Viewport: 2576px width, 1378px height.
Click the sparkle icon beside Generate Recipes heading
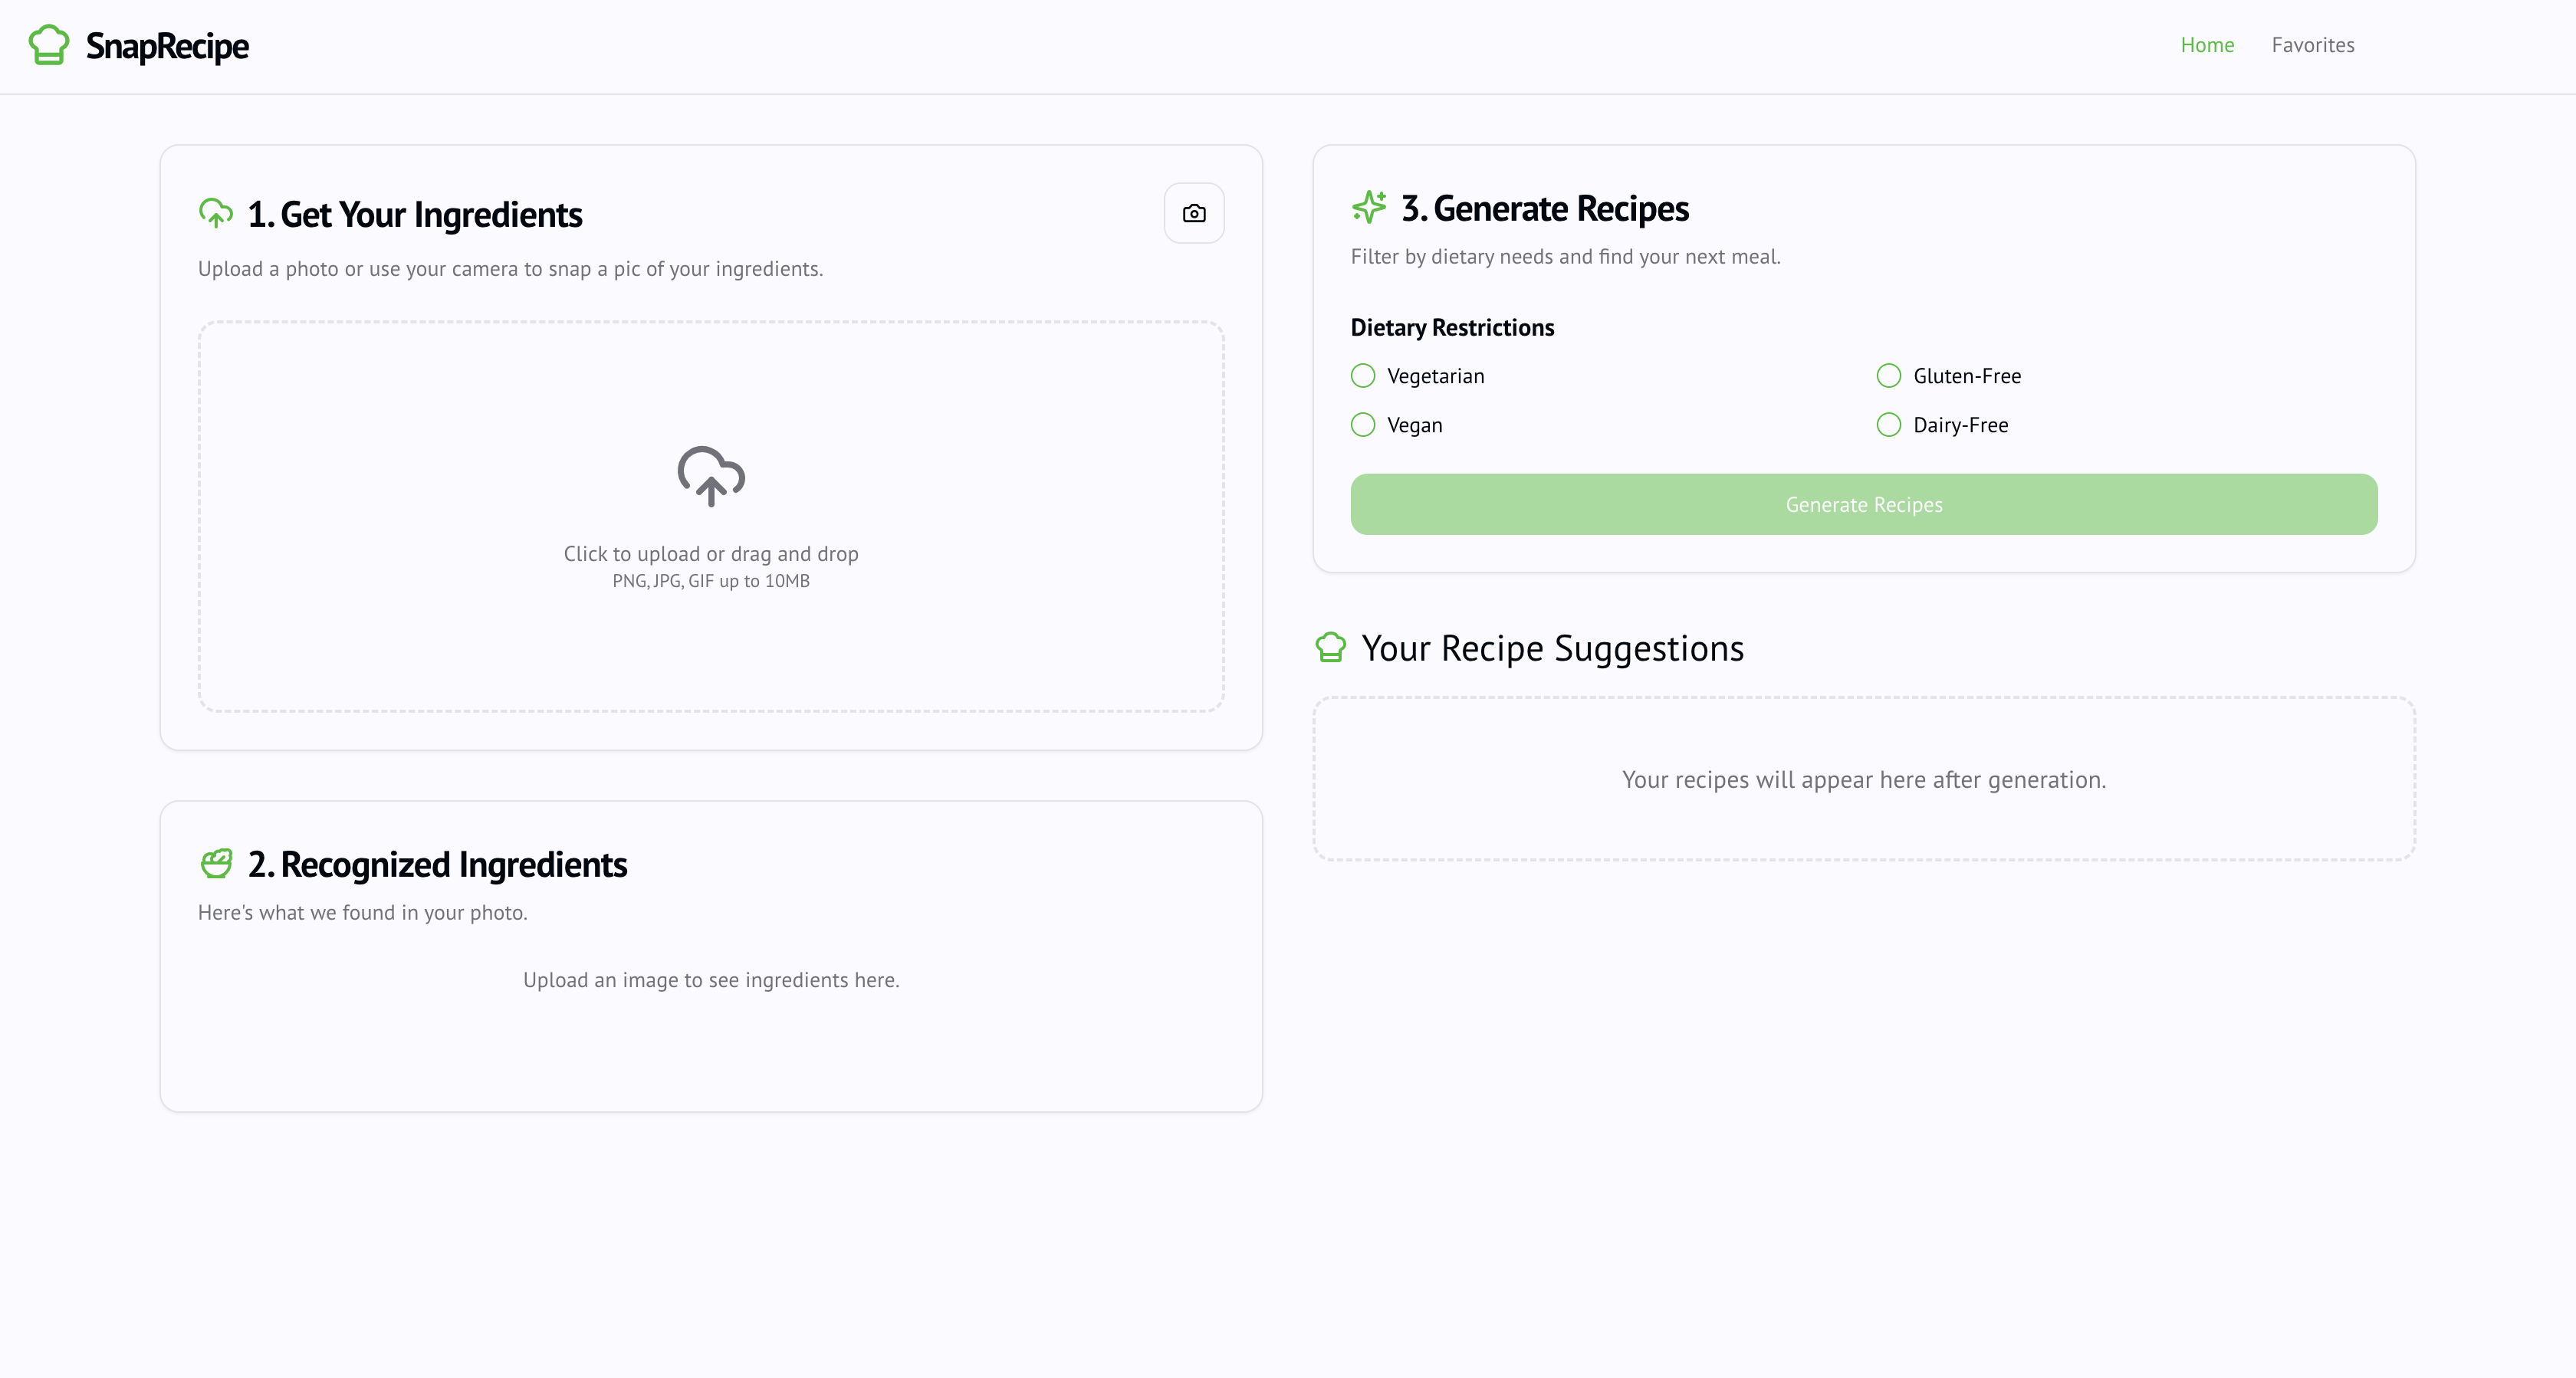(1367, 207)
